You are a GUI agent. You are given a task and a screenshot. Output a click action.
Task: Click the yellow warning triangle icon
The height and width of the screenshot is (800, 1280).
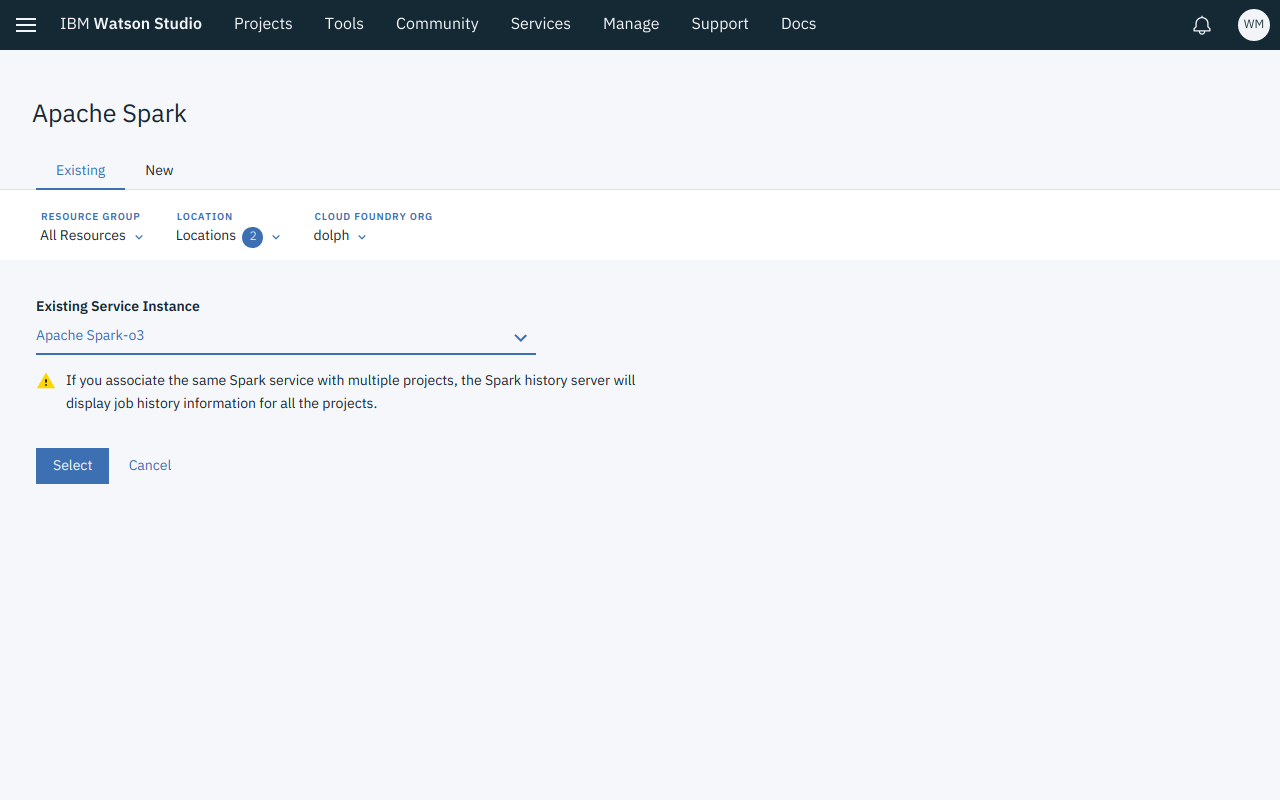(x=45, y=381)
